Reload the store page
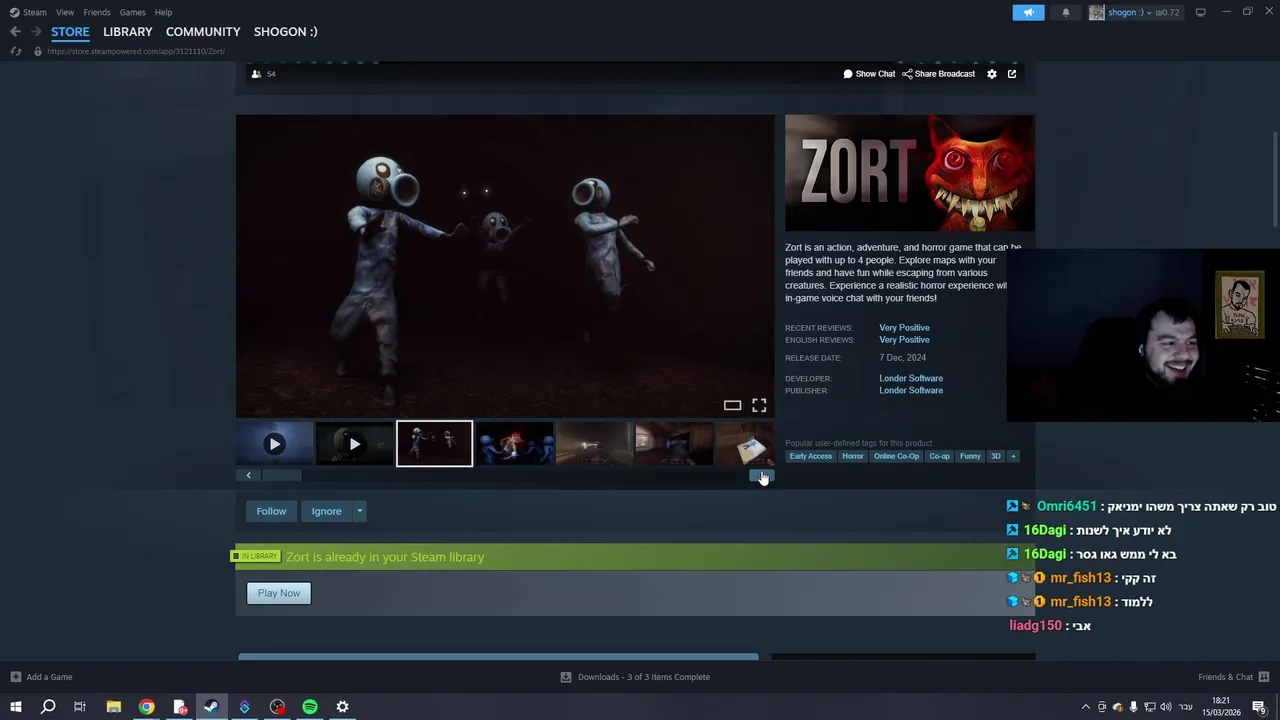Image resolution: width=1280 pixels, height=720 pixels. [x=15, y=51]
